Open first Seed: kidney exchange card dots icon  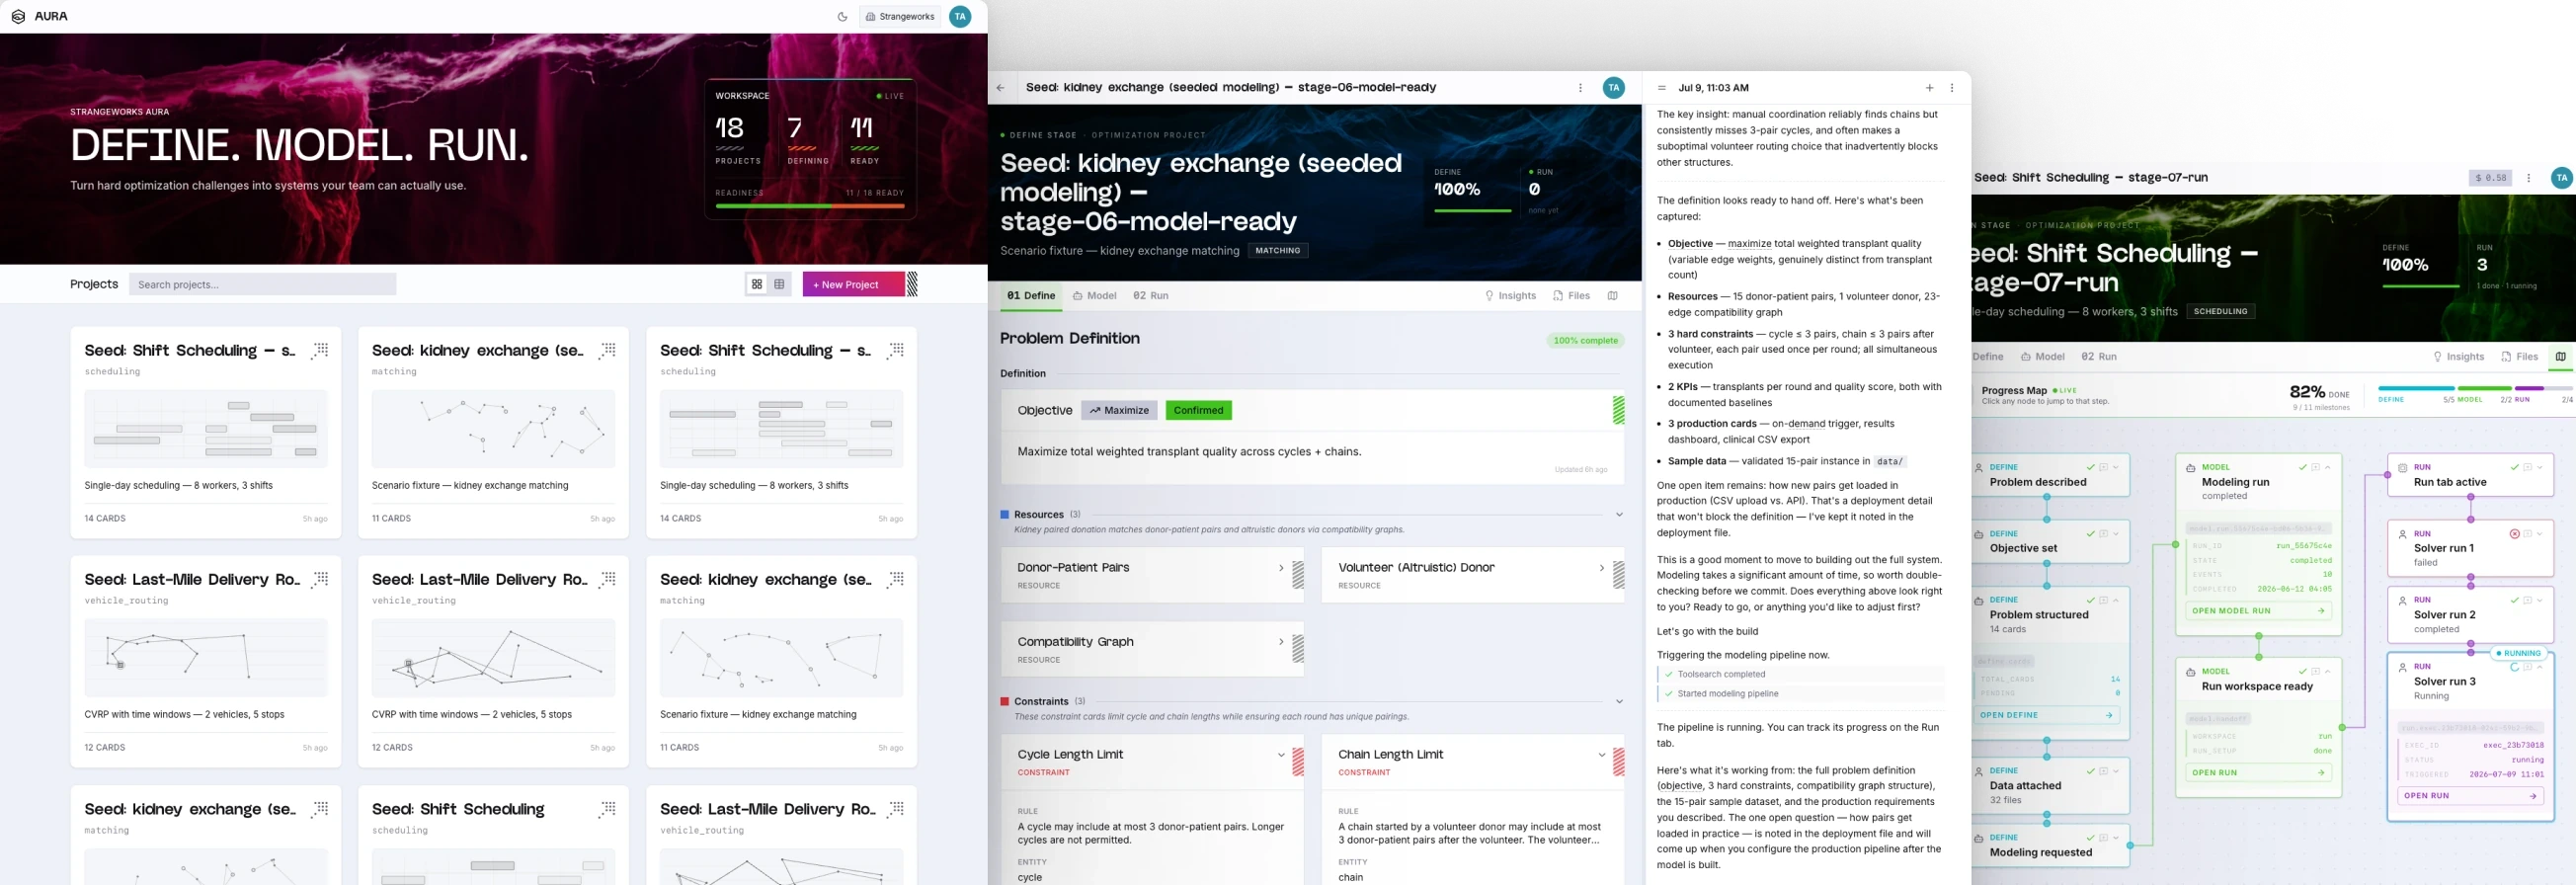point(607,350)
